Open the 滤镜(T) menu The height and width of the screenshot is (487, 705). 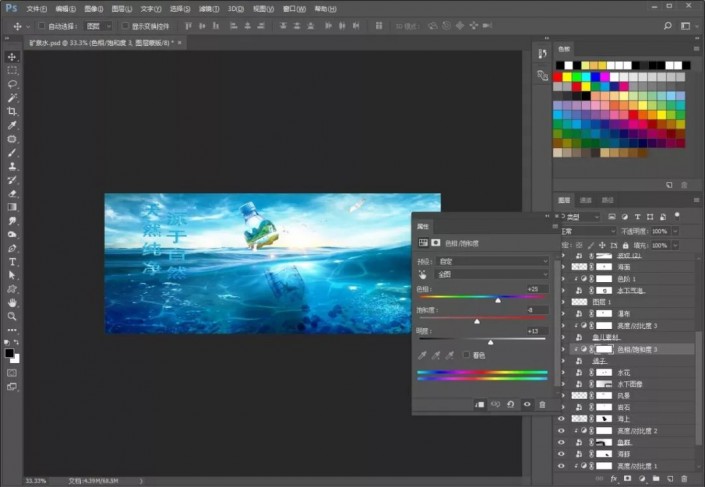209,9
